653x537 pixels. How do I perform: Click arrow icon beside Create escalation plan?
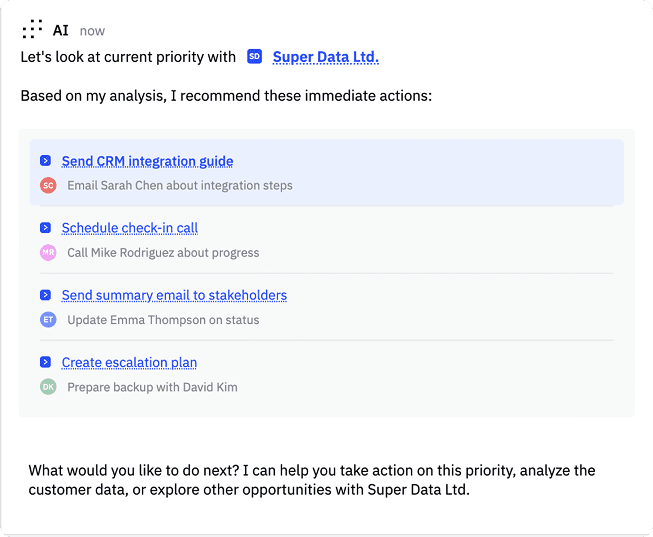coord(45,362)
